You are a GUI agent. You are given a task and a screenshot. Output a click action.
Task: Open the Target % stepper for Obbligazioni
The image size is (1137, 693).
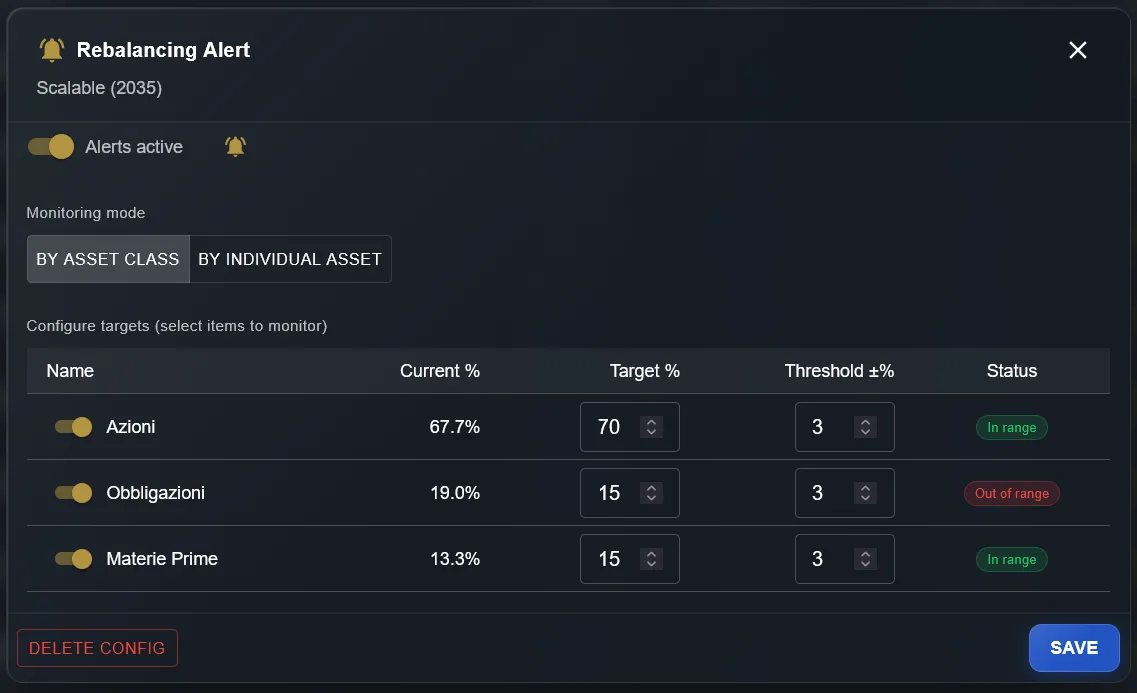(651, 493)
